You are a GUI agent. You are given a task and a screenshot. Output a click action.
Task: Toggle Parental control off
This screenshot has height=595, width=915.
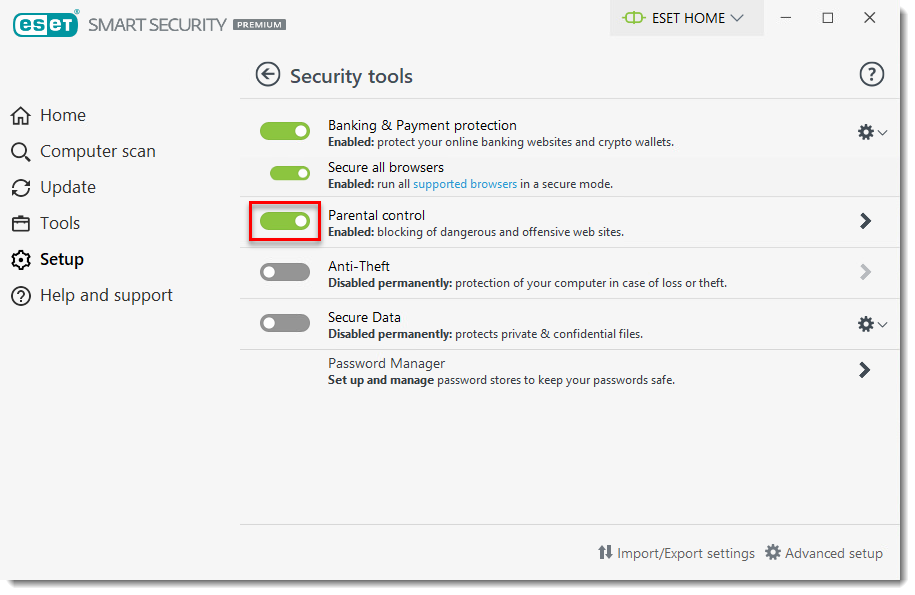click(285, 221)
